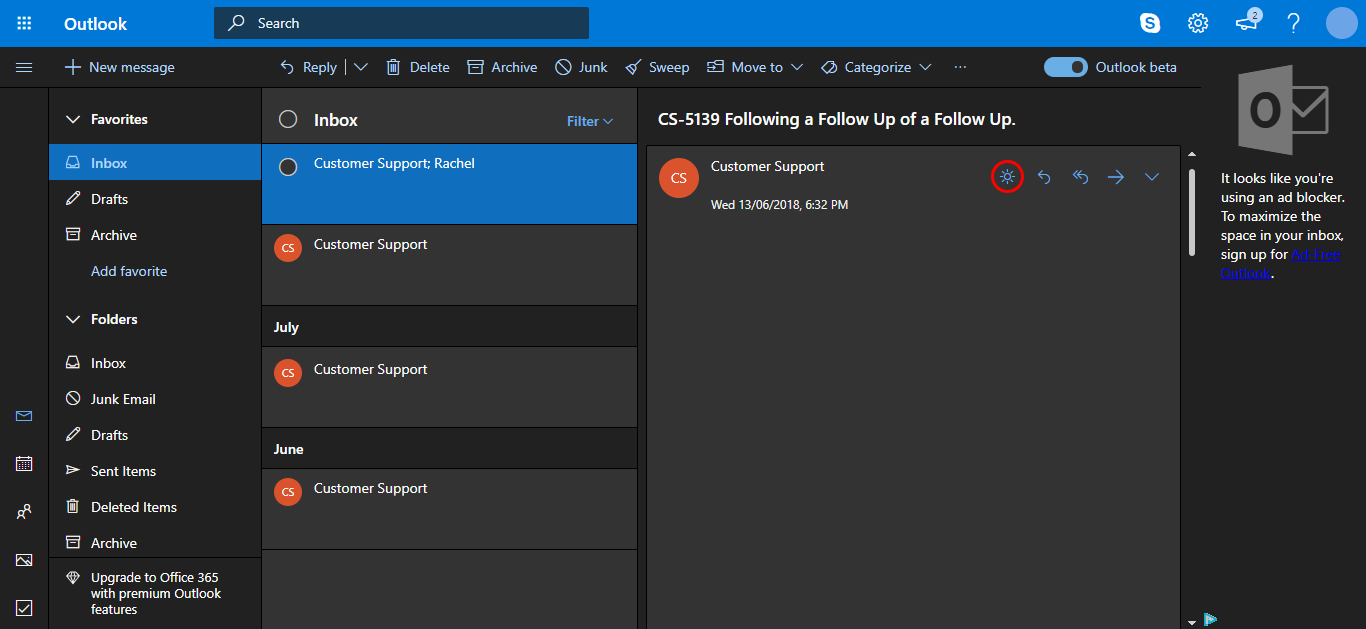Open the People module icon

pos(24,511)
